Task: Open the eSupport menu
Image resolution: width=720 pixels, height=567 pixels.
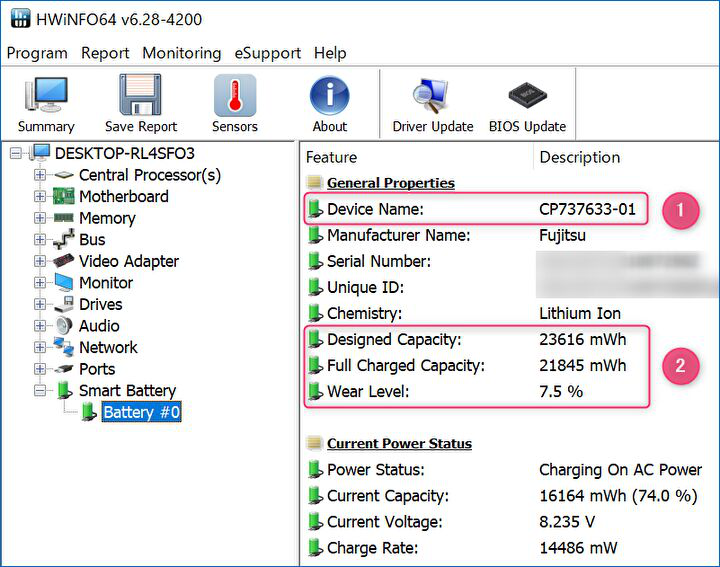Action: [x=268, y=53]
